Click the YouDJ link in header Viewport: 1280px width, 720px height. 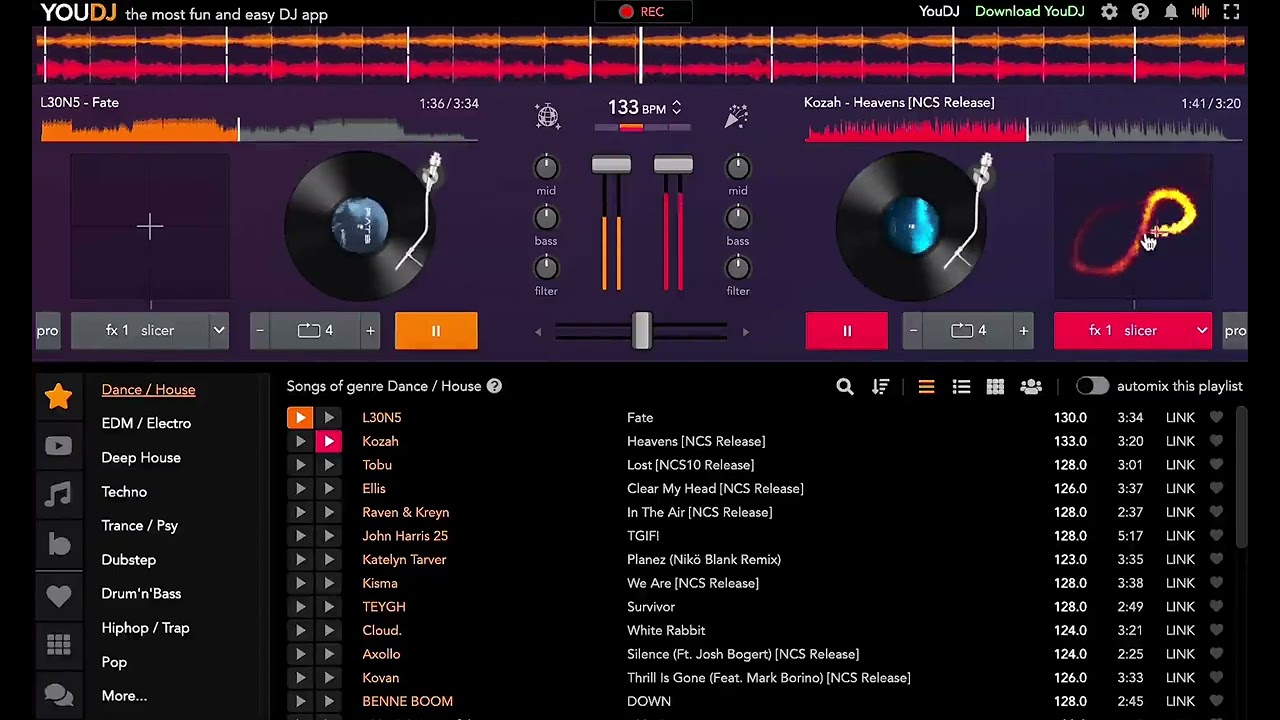point(939,12)
